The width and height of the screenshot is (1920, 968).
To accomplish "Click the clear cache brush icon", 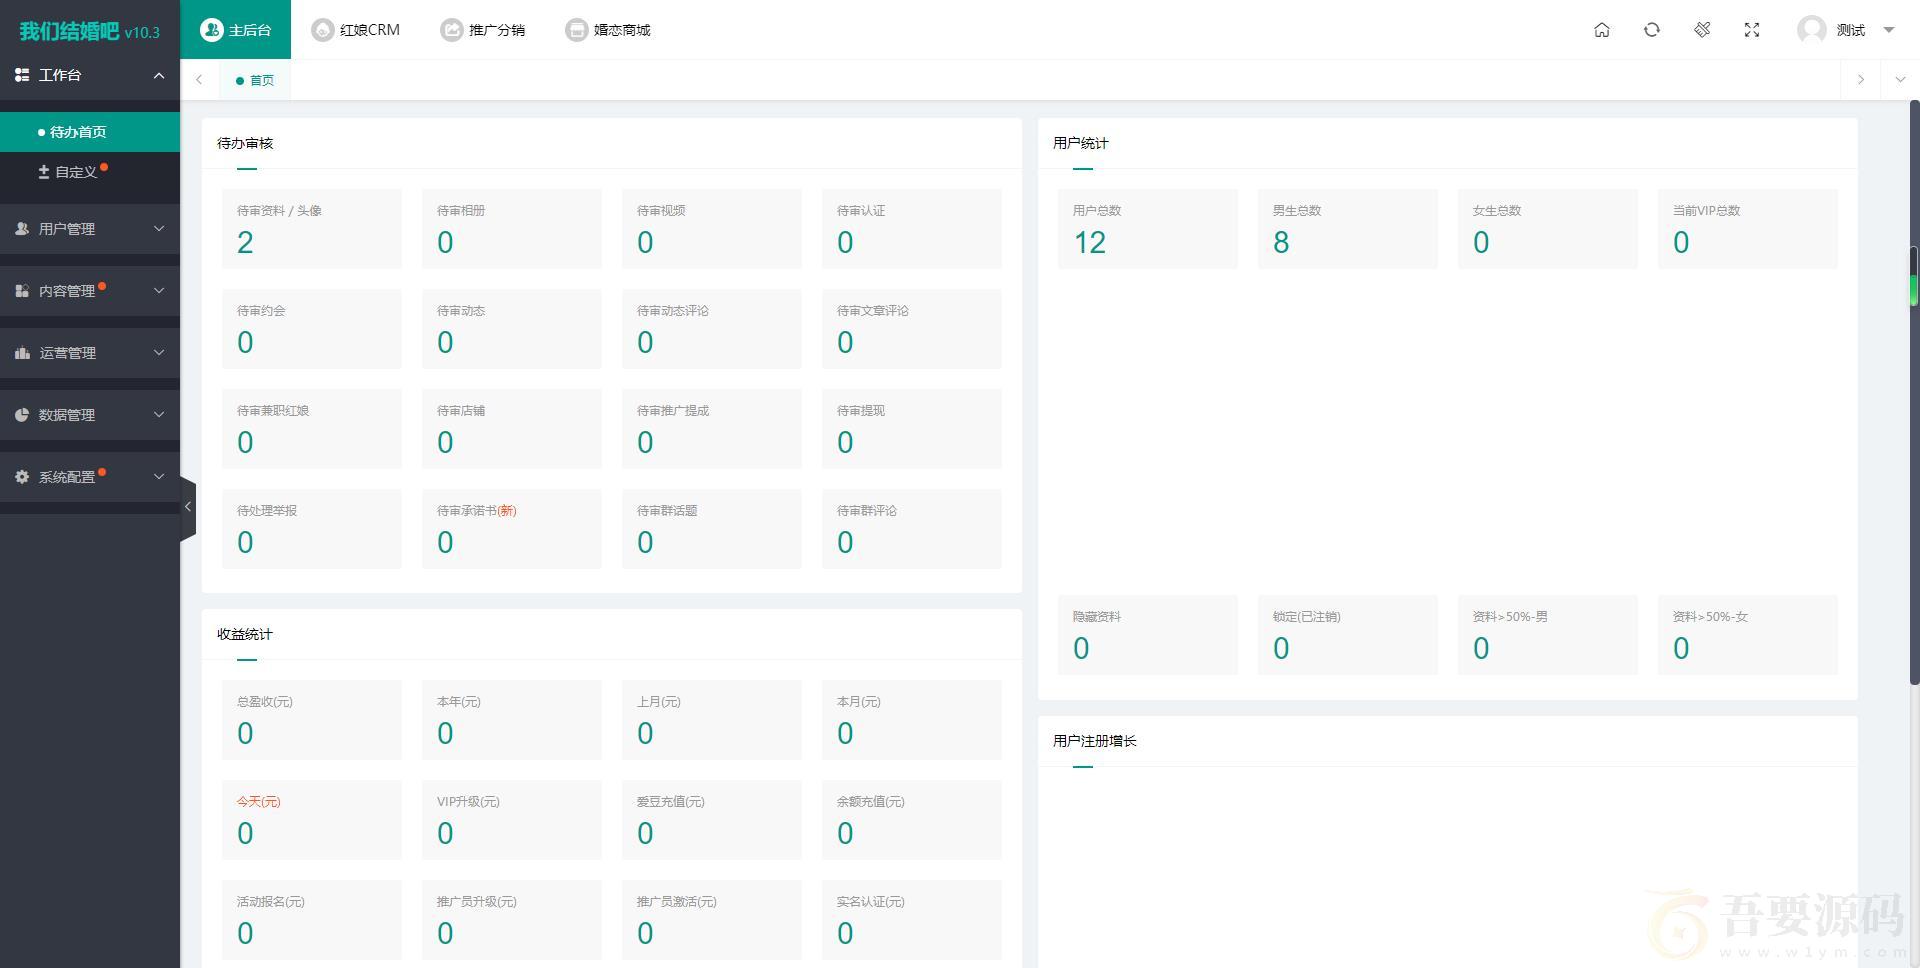I will [1702, 30].
